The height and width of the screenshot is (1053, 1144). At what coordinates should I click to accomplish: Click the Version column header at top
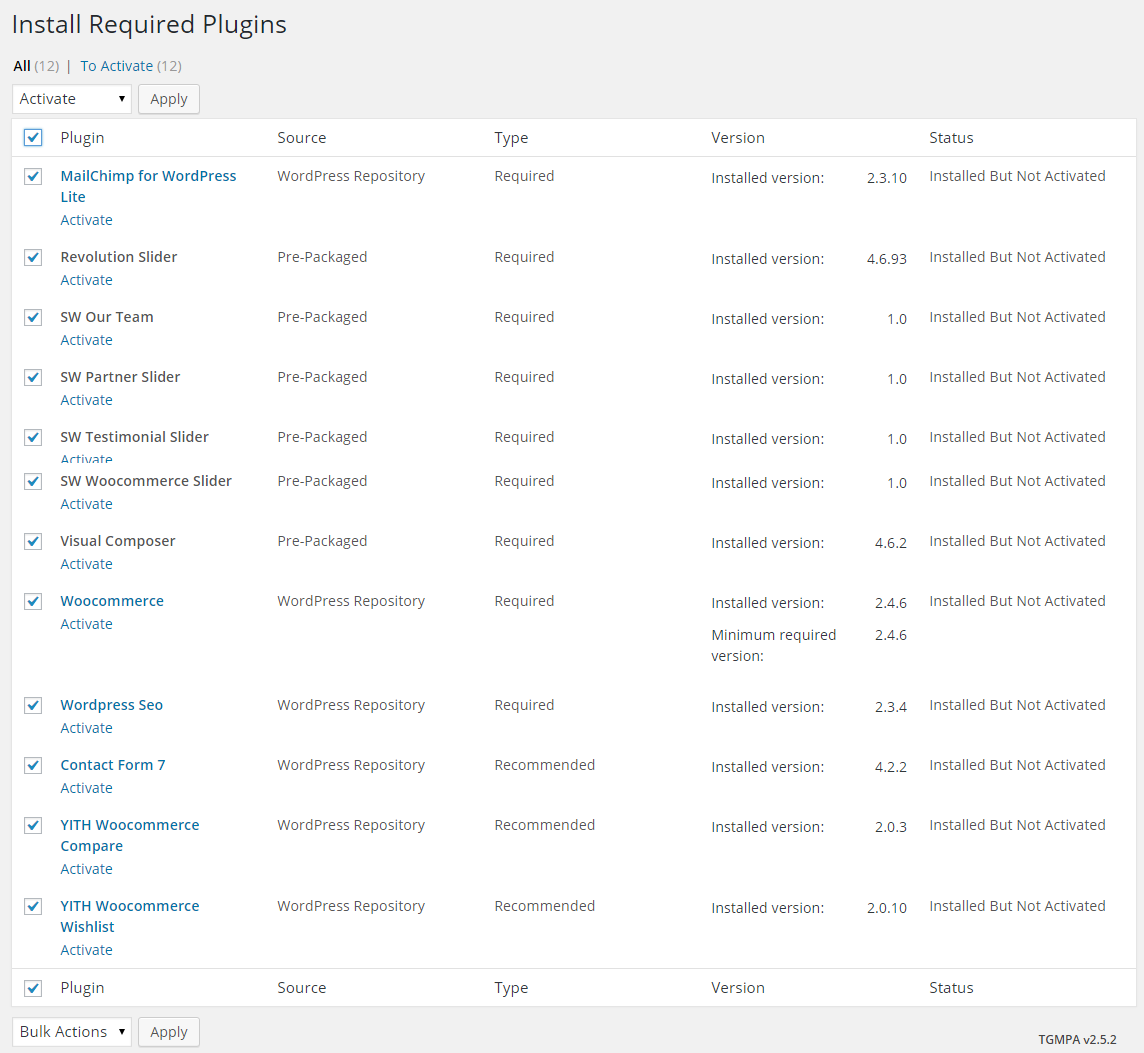click(738, 138)
